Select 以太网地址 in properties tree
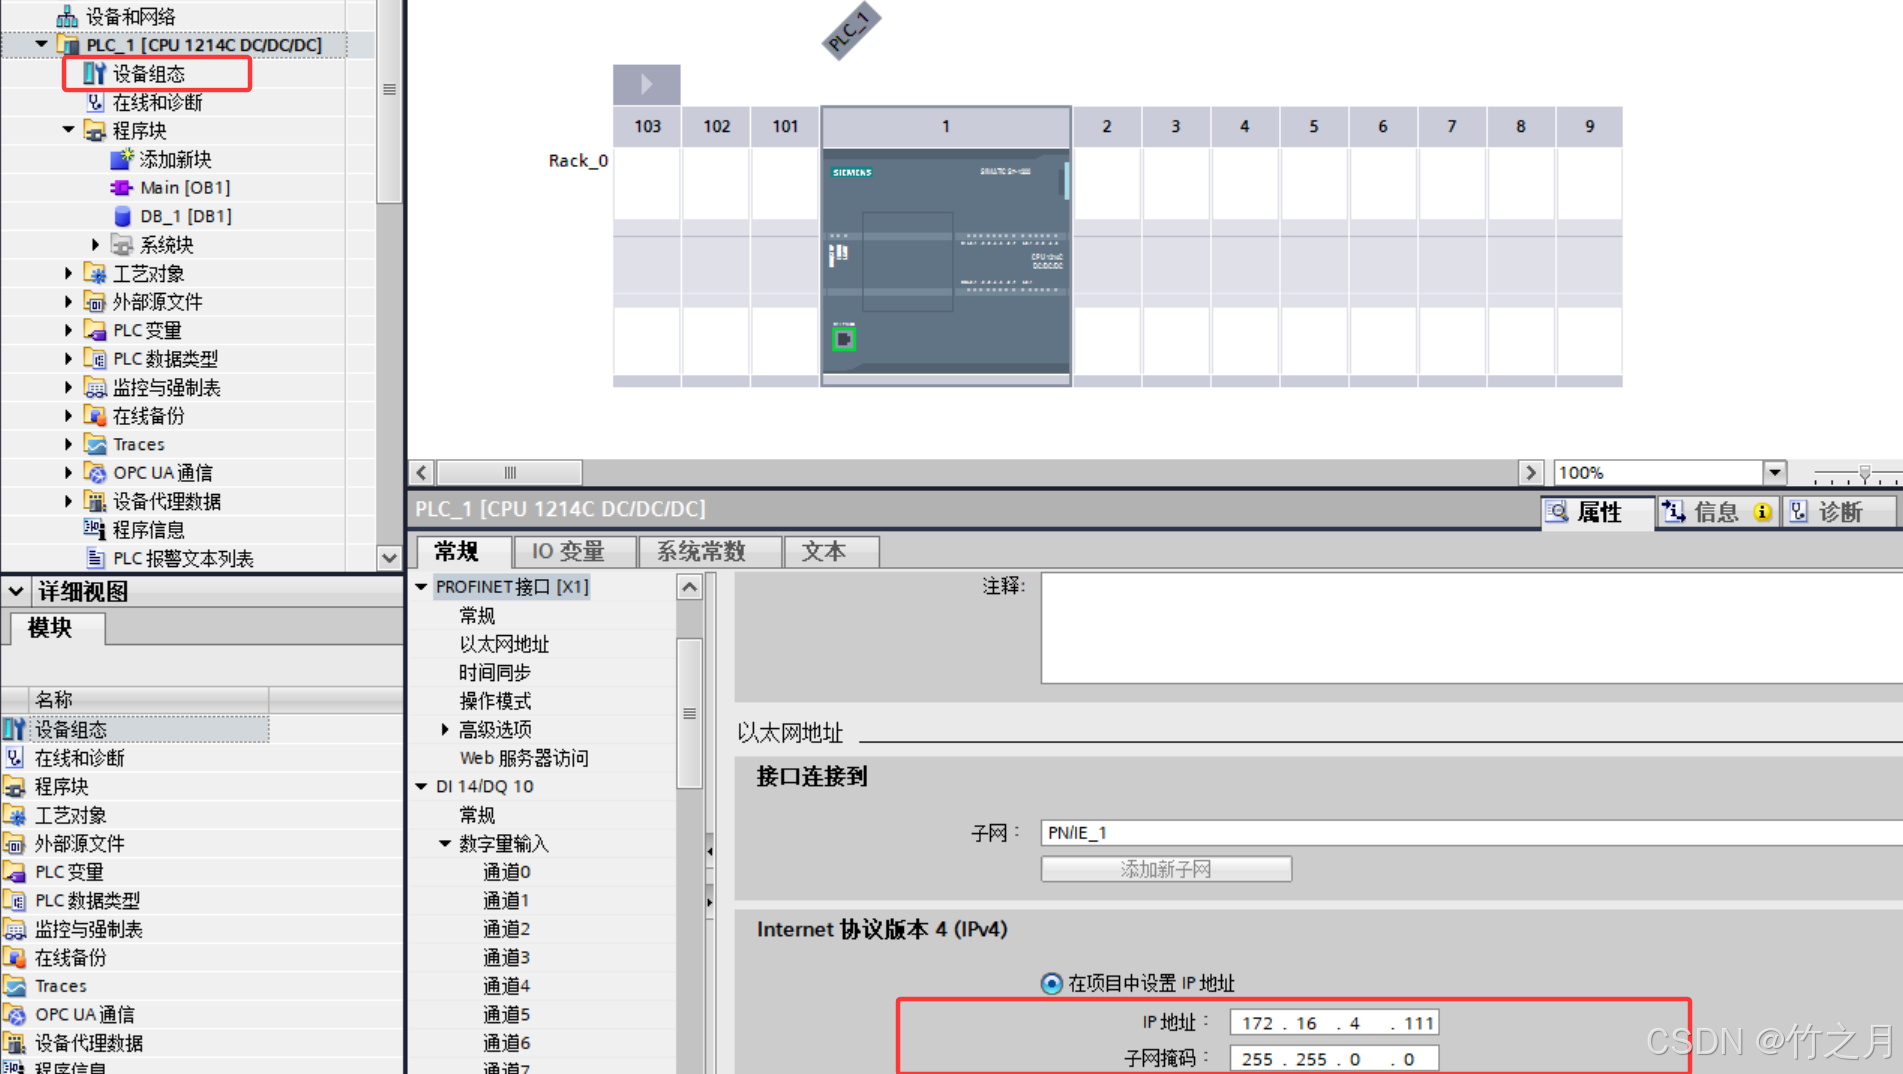Screen dimensions: 1903x1074 pos(504,644)
